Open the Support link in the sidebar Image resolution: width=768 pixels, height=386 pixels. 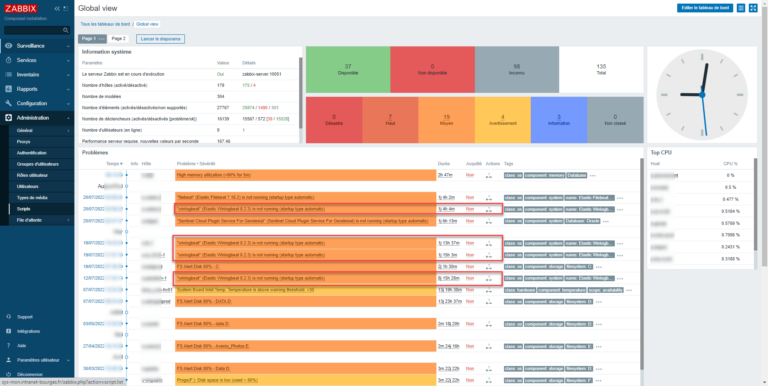point(24,317)
